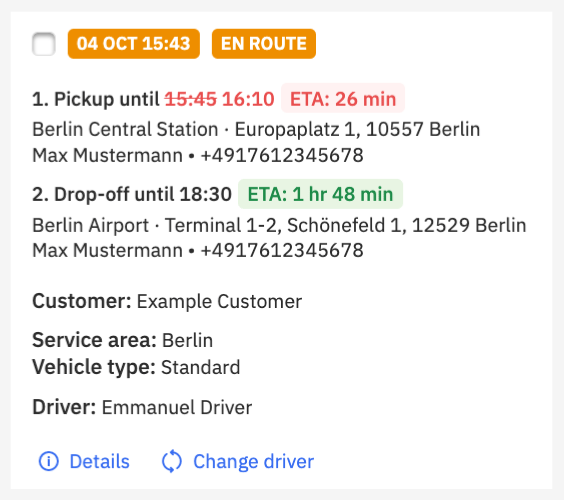Click the 04 OCT 15:43 date badge
This screenshot has width=564, height=500.
(x=133, y=44)
